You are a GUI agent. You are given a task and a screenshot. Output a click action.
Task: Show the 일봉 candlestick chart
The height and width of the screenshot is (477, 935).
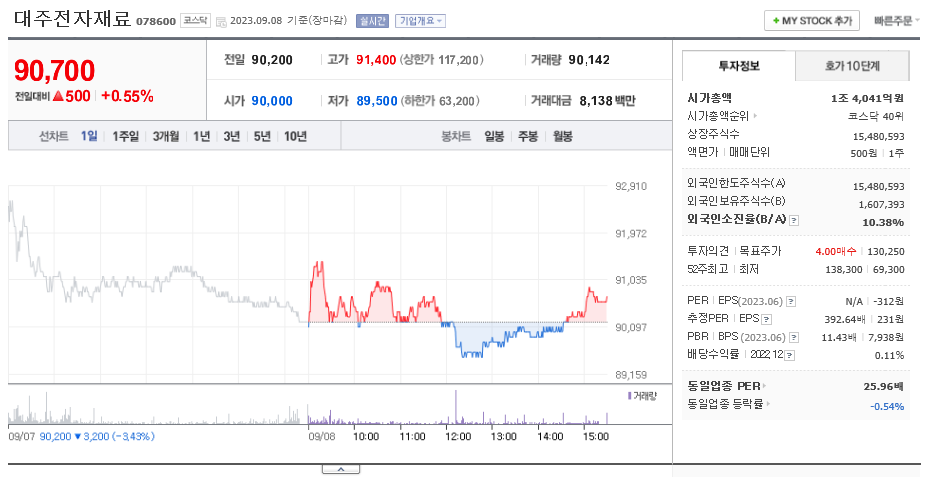[494, 137]
